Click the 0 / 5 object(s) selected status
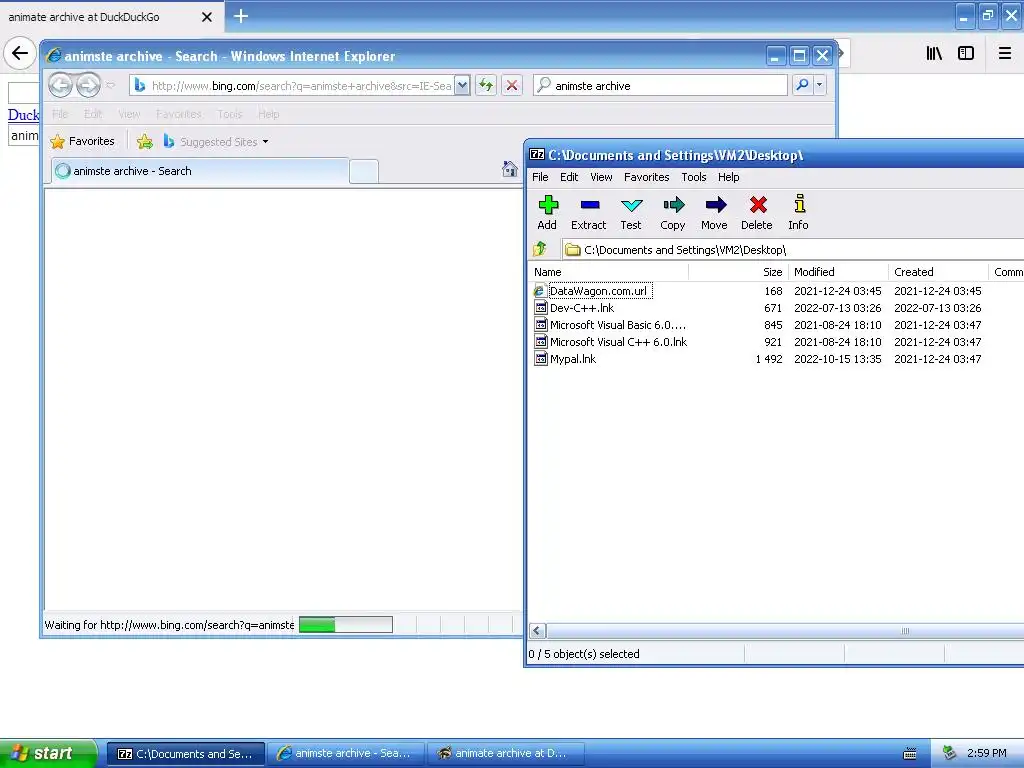Viewport: 1024px width, 768px height. click(x=584, y=654)
